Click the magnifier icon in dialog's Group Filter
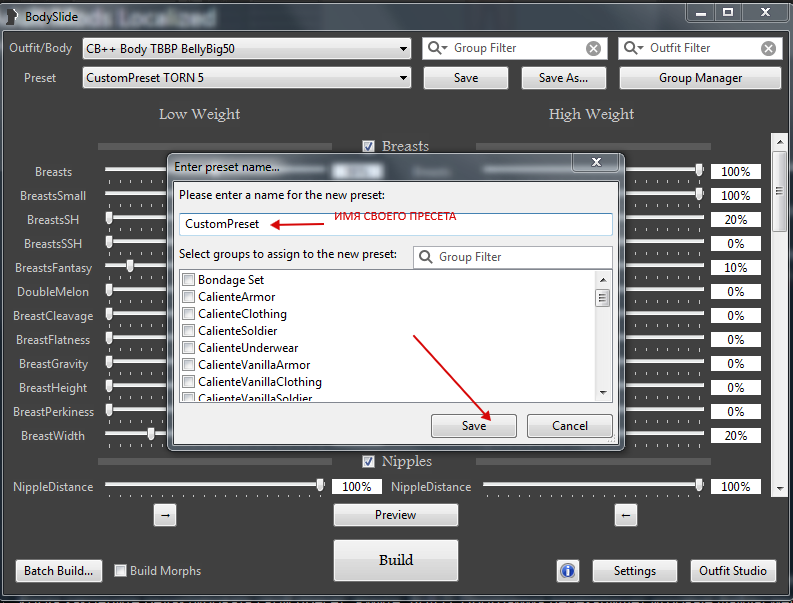 (427, 257)
